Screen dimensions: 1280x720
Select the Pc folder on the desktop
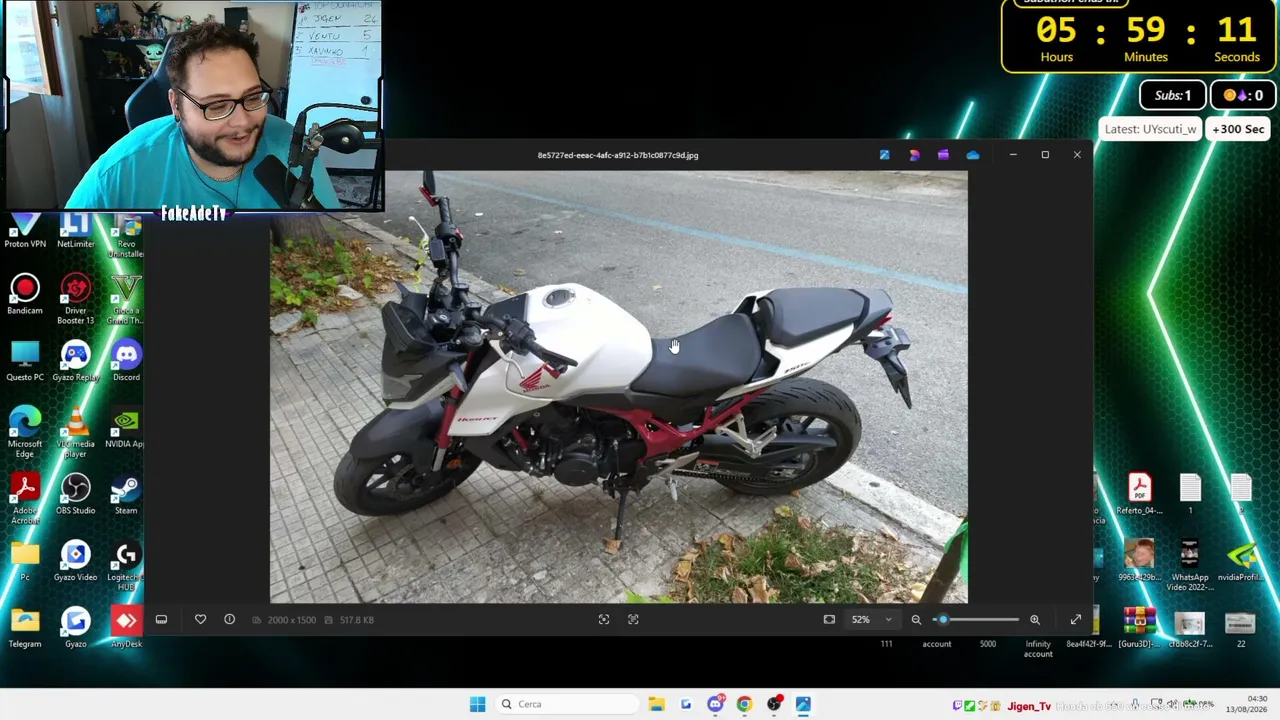[25, 562]
